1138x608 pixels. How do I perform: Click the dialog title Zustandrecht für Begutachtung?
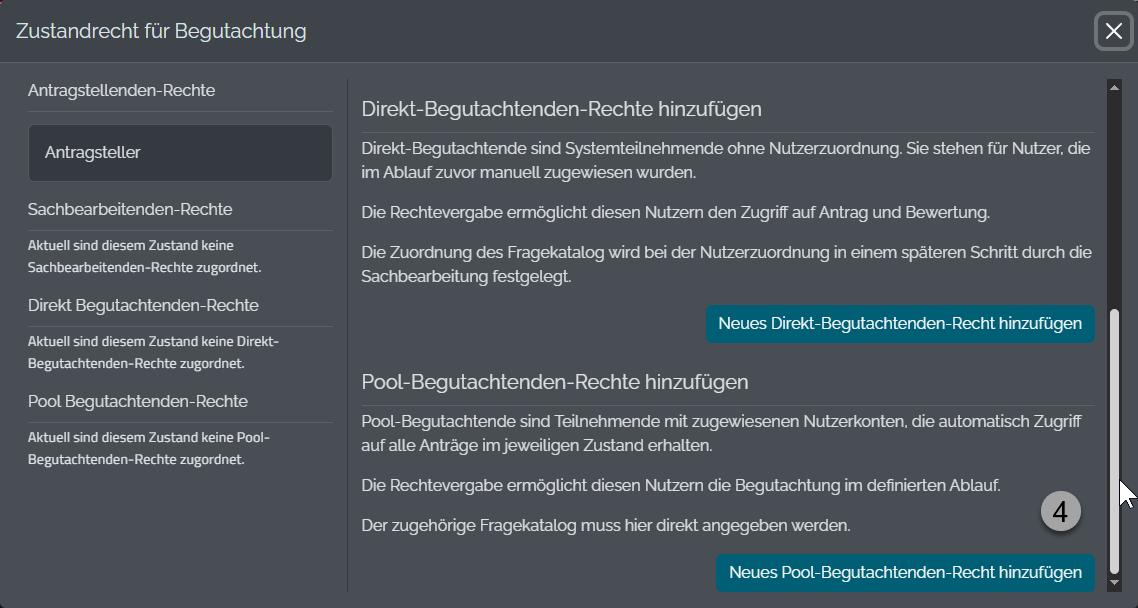[162, 31]
